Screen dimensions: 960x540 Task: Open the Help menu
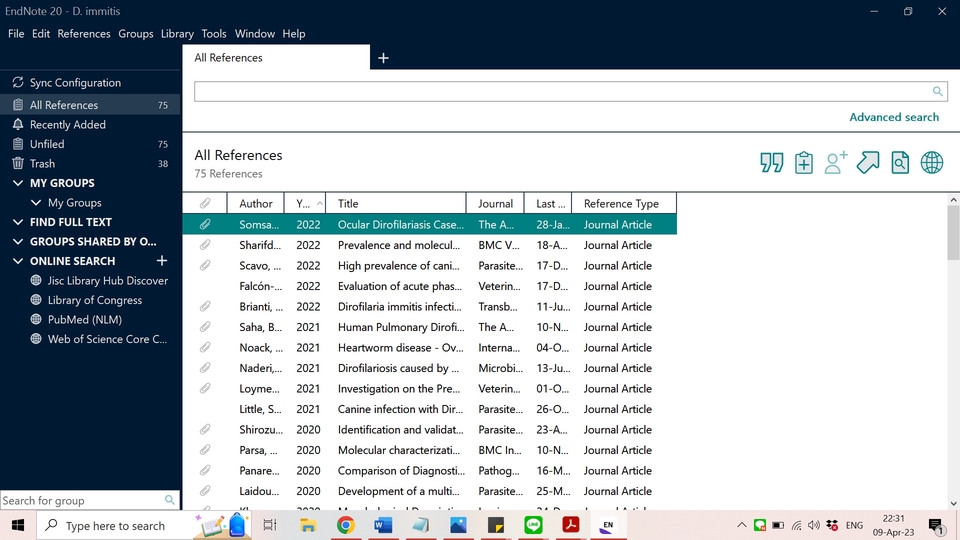(294, 34)
